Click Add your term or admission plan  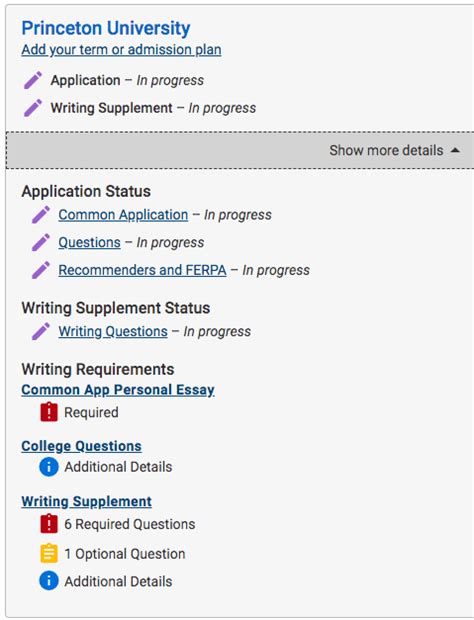(121, 50)
